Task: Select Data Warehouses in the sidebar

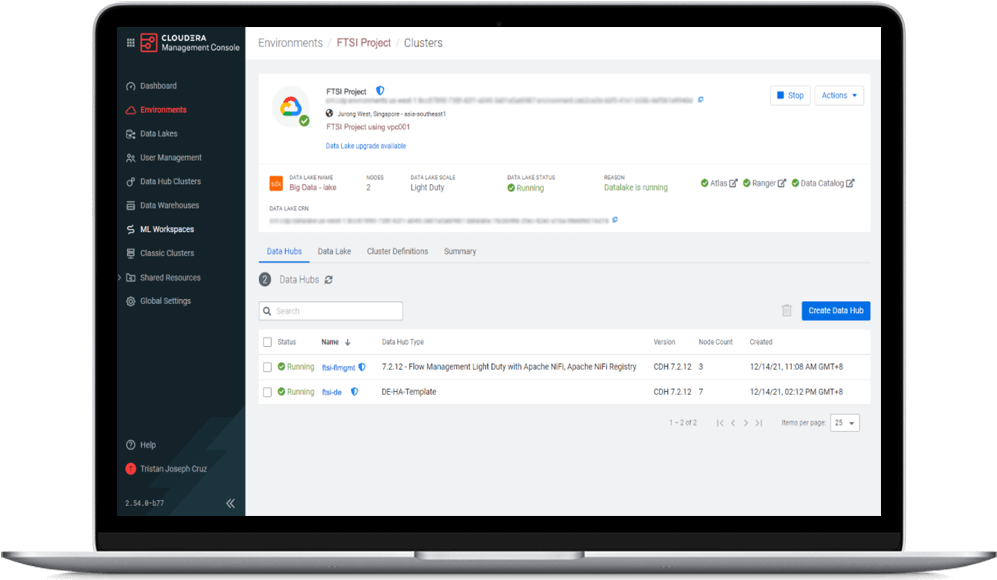Action: [170, 205]
